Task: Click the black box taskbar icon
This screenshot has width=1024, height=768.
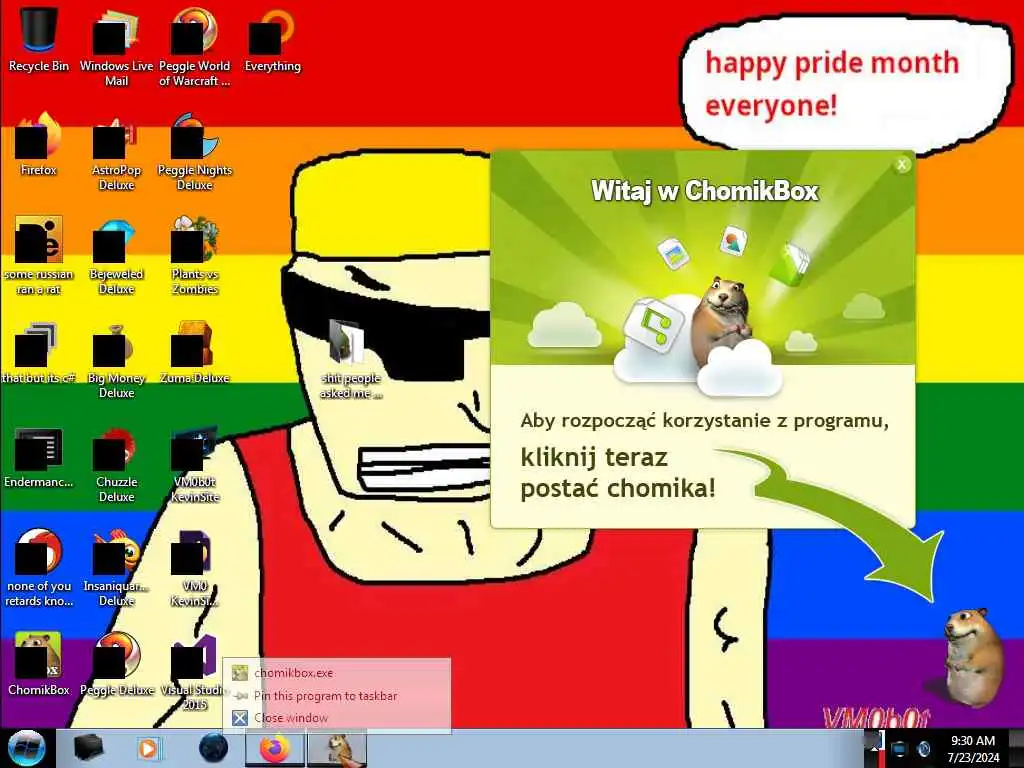Action: pos(89,748)
